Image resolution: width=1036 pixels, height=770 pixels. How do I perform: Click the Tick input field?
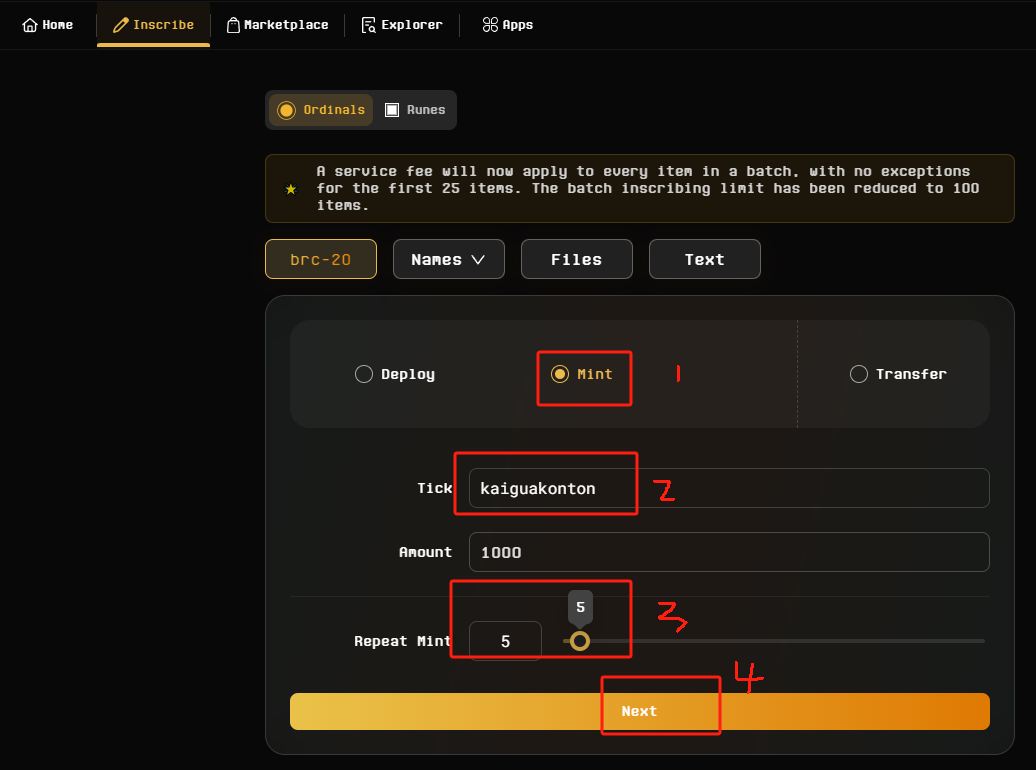[x=728, y=488]
